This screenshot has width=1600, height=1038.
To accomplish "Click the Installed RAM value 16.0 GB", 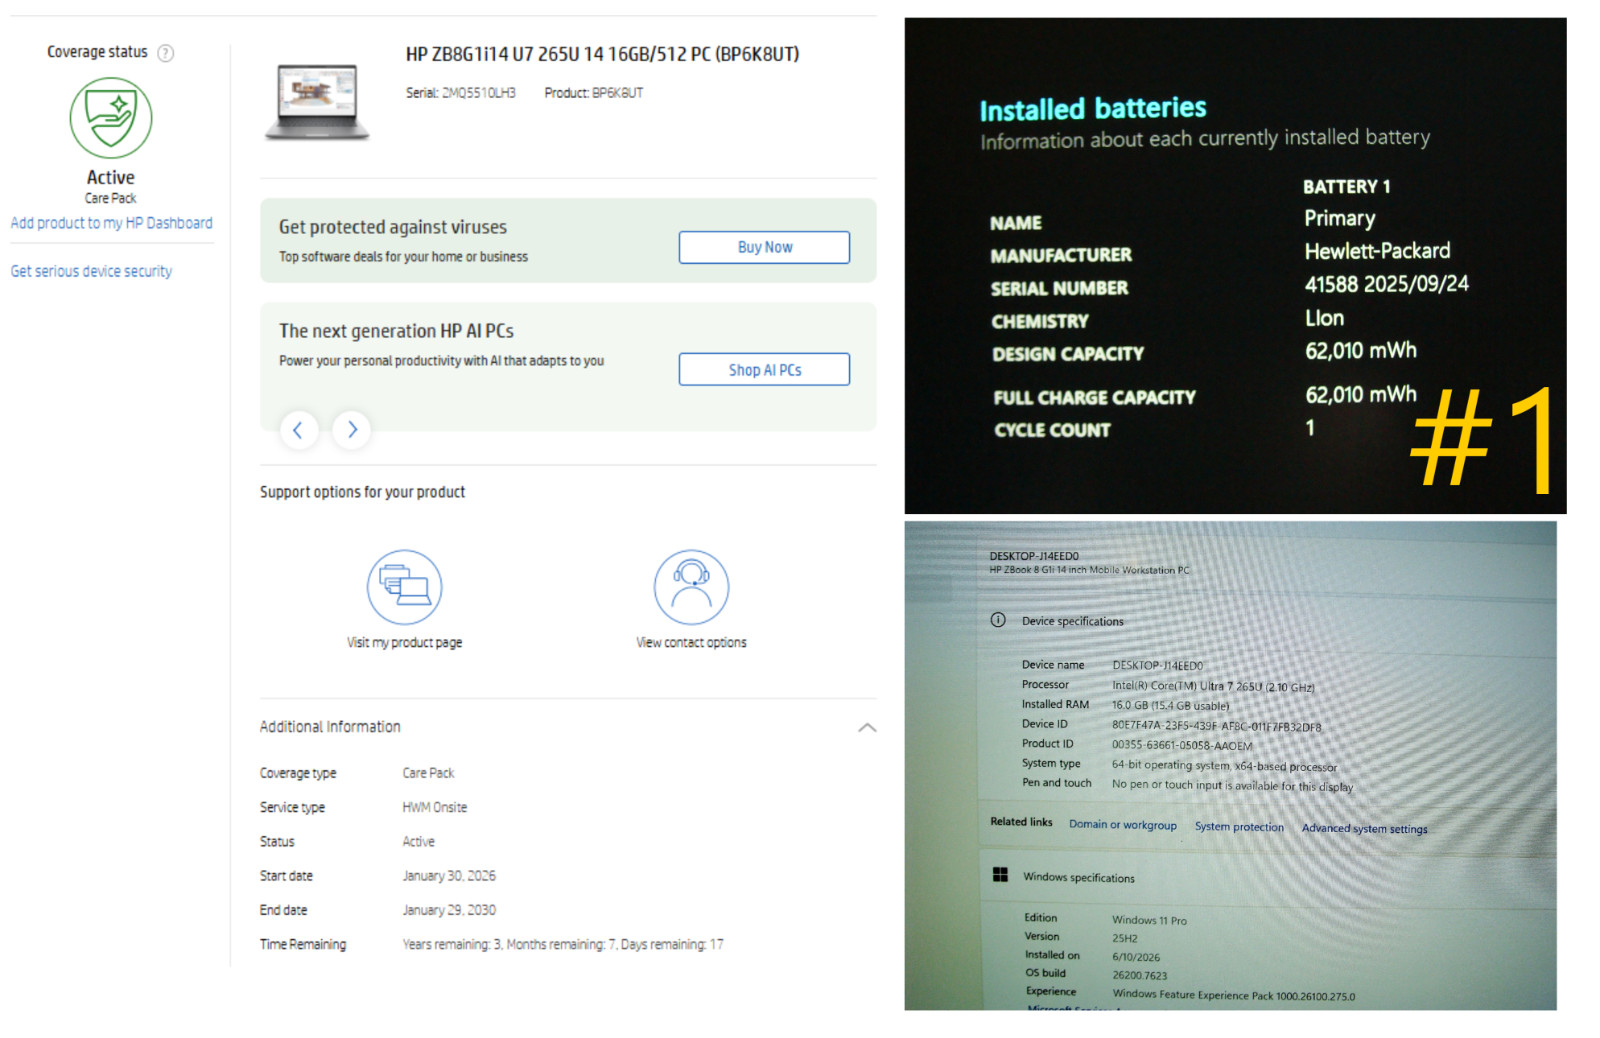I will [x=1170, y=705].
